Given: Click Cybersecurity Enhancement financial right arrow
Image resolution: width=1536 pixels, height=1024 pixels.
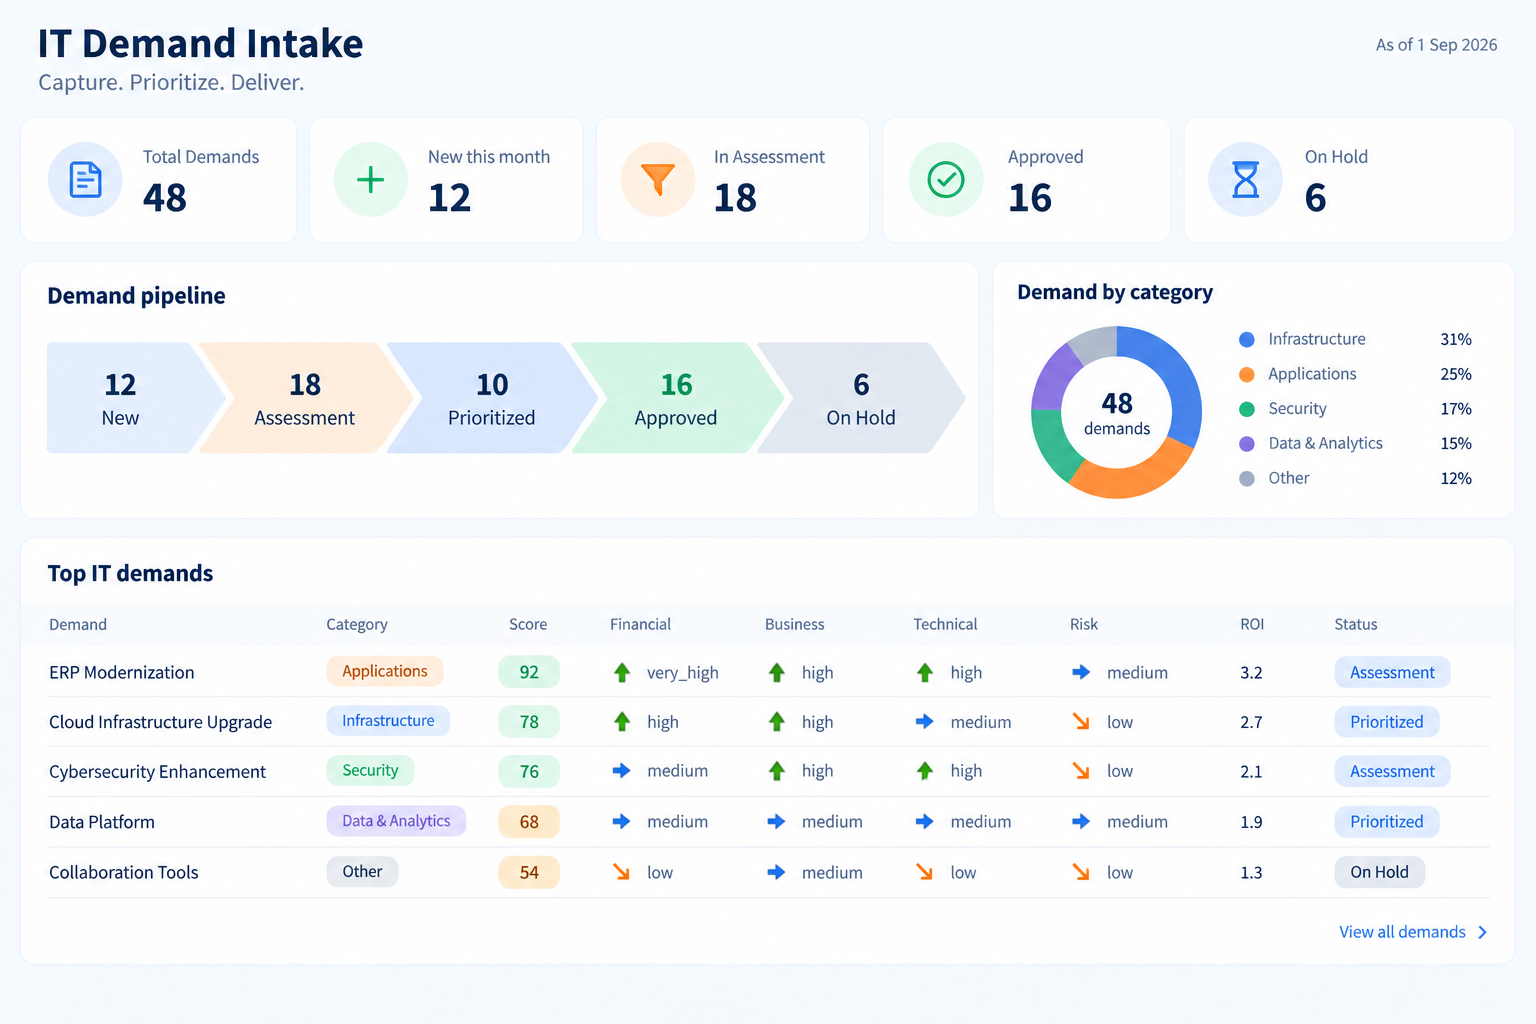Looking at the screenshot, I should (622, 771).
